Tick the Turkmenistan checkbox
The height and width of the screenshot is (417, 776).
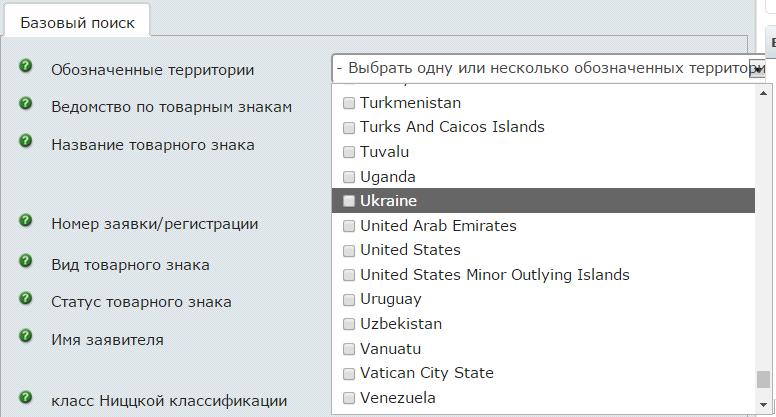(349, 103)
